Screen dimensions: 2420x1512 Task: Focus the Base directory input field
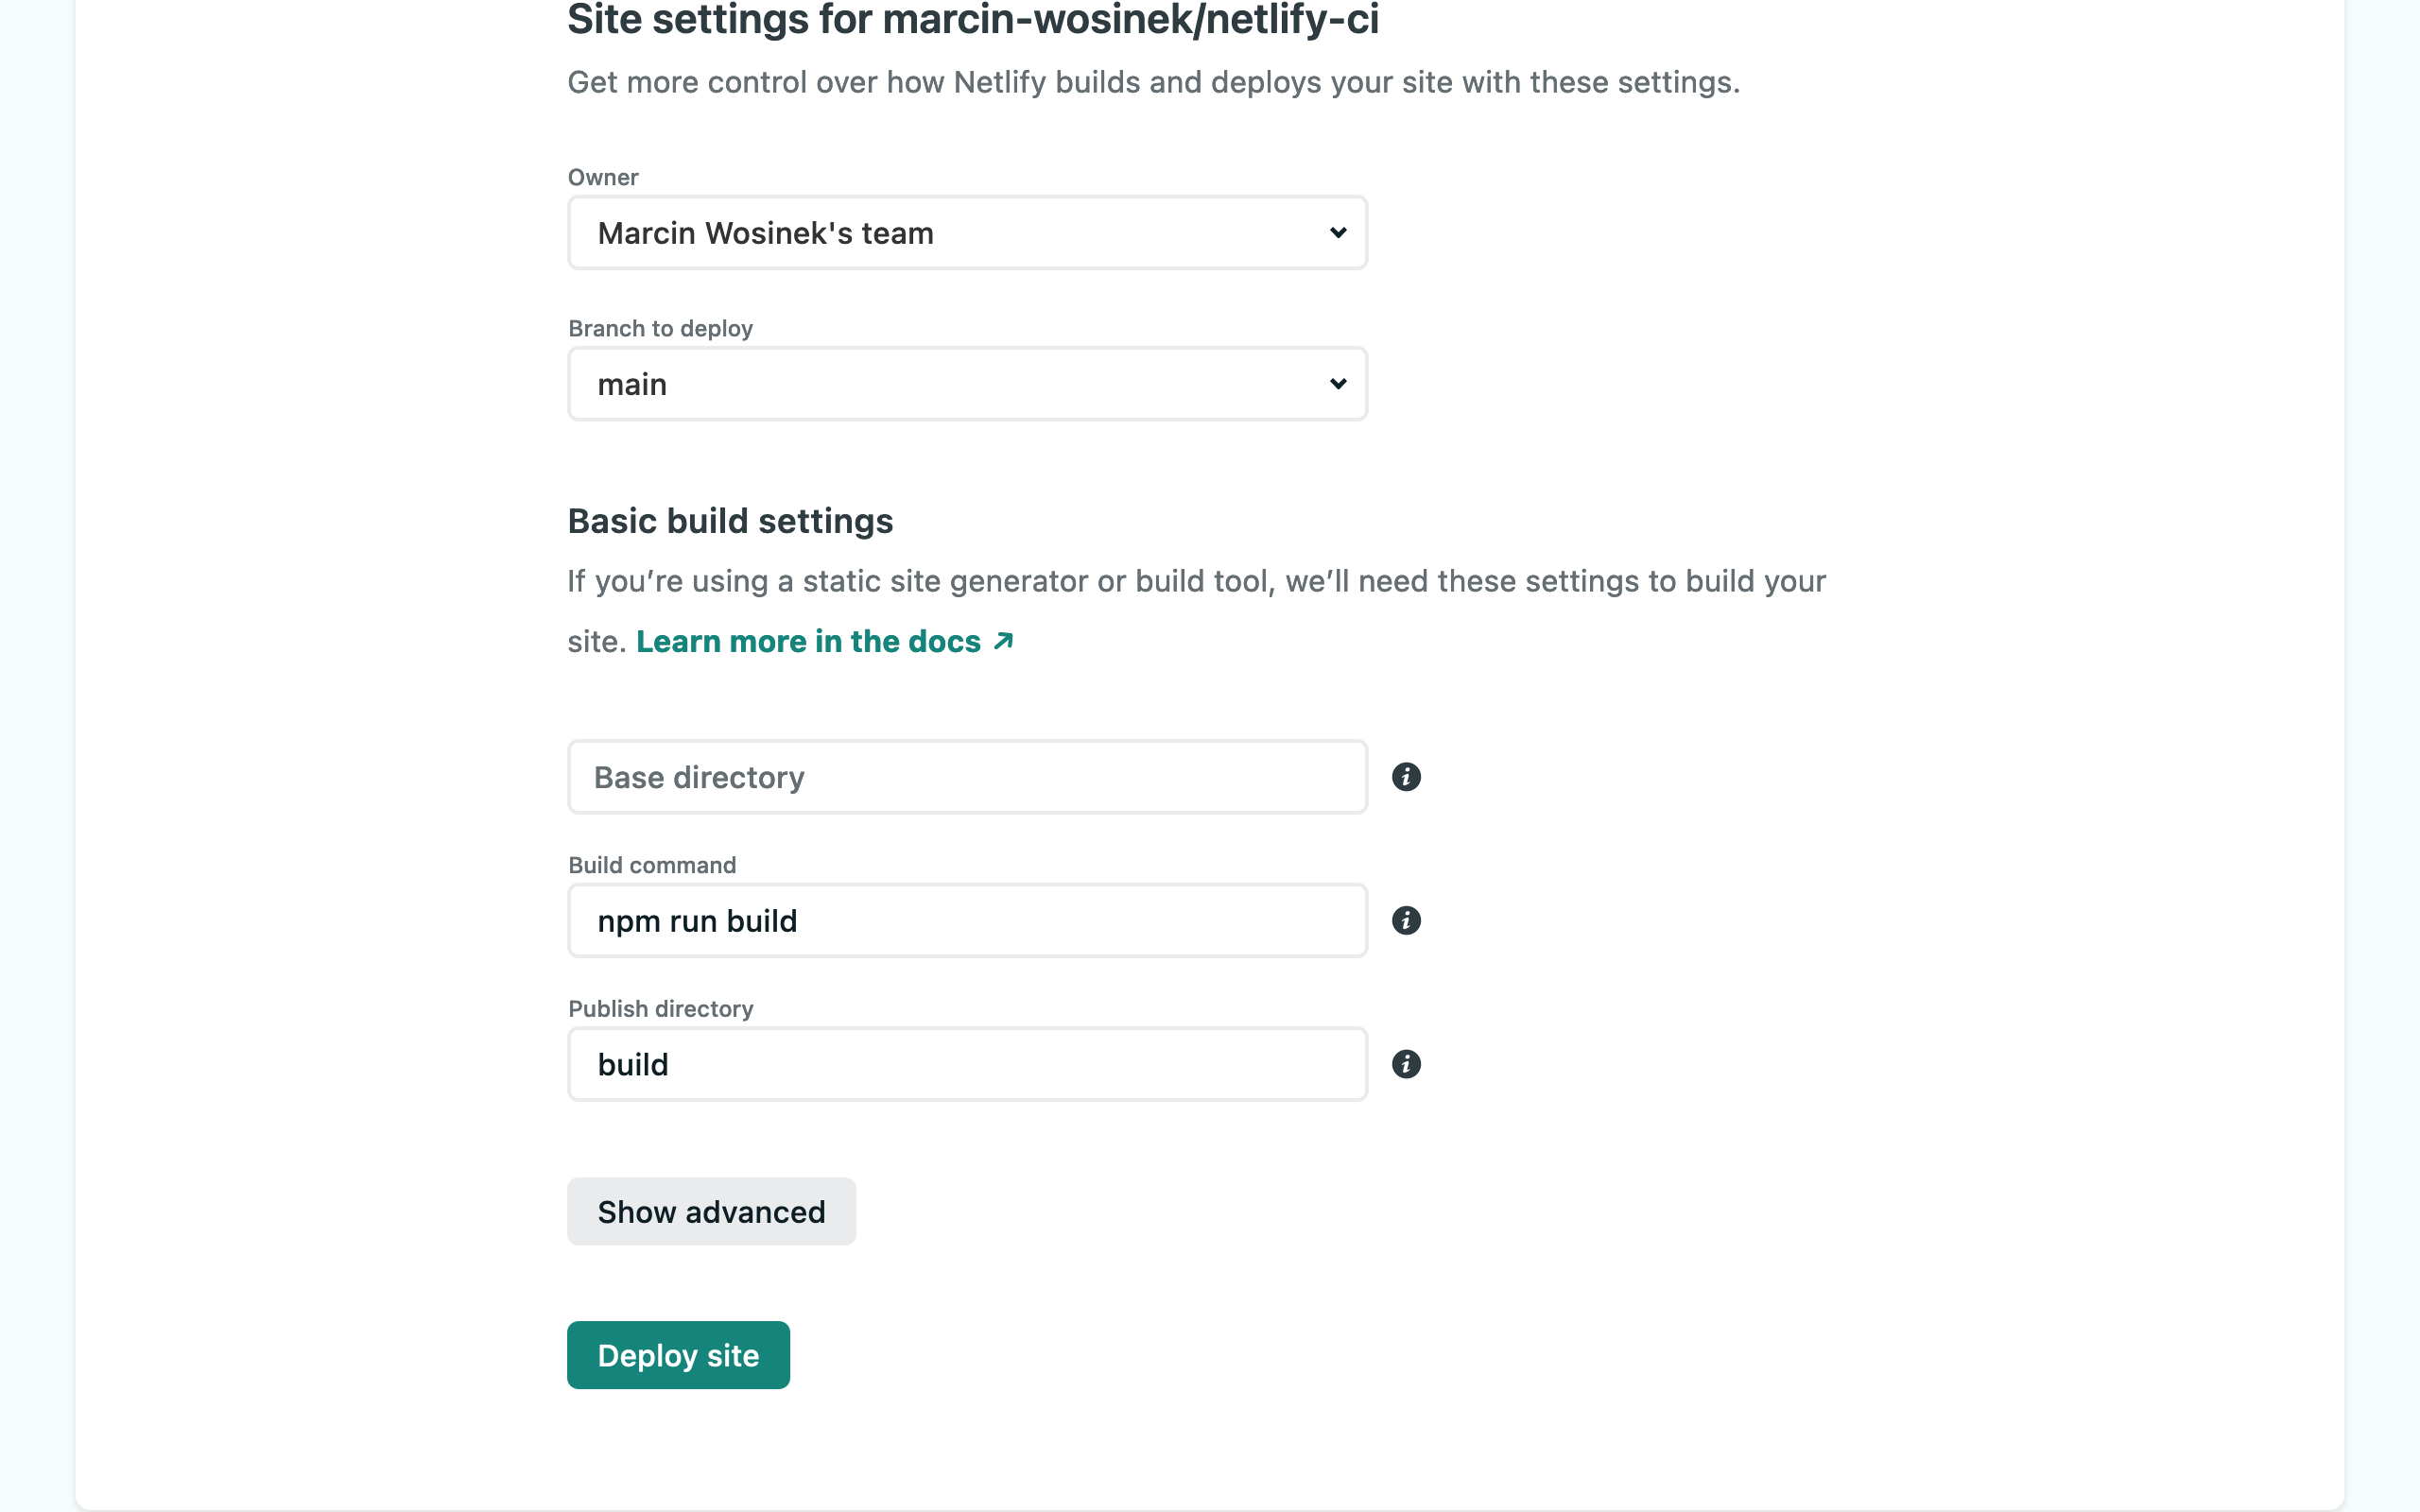pyautogui.click(x=966, y=777)
